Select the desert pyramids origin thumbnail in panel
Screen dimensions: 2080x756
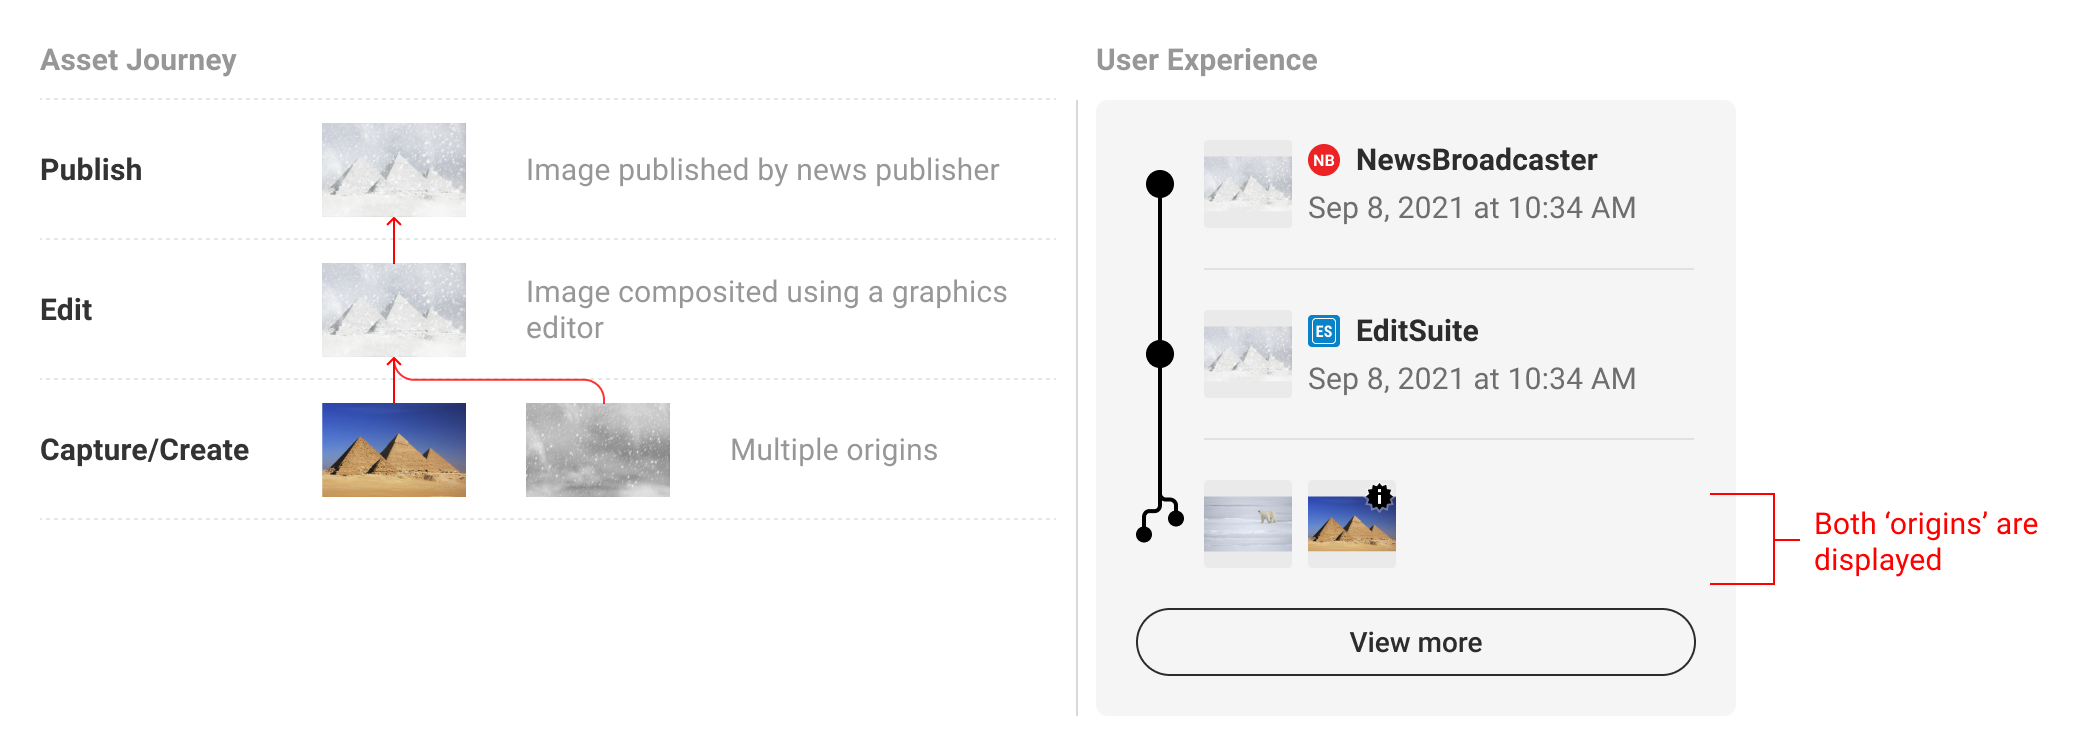pyautogui.click(x=1352, y=524)
